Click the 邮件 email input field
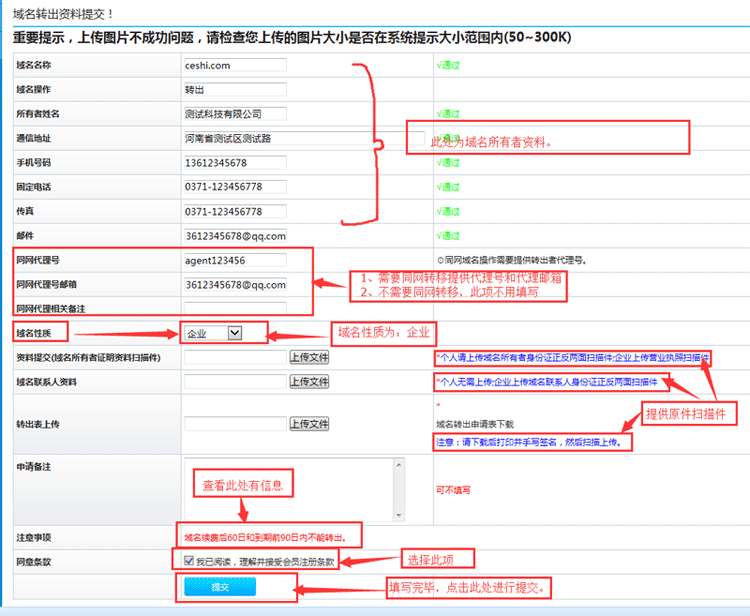The image size is (750, 616). [235, 236]
